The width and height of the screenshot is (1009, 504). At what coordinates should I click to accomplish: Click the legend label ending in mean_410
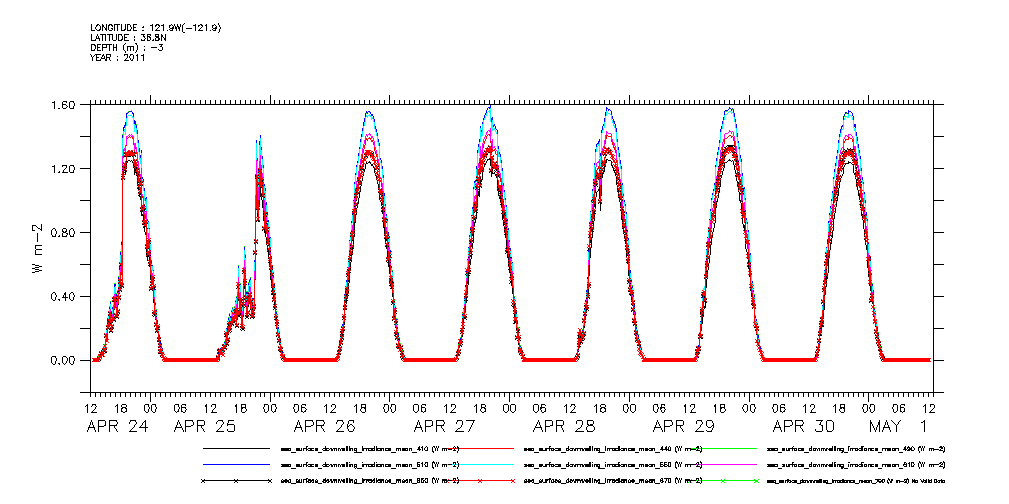point(370,448)
